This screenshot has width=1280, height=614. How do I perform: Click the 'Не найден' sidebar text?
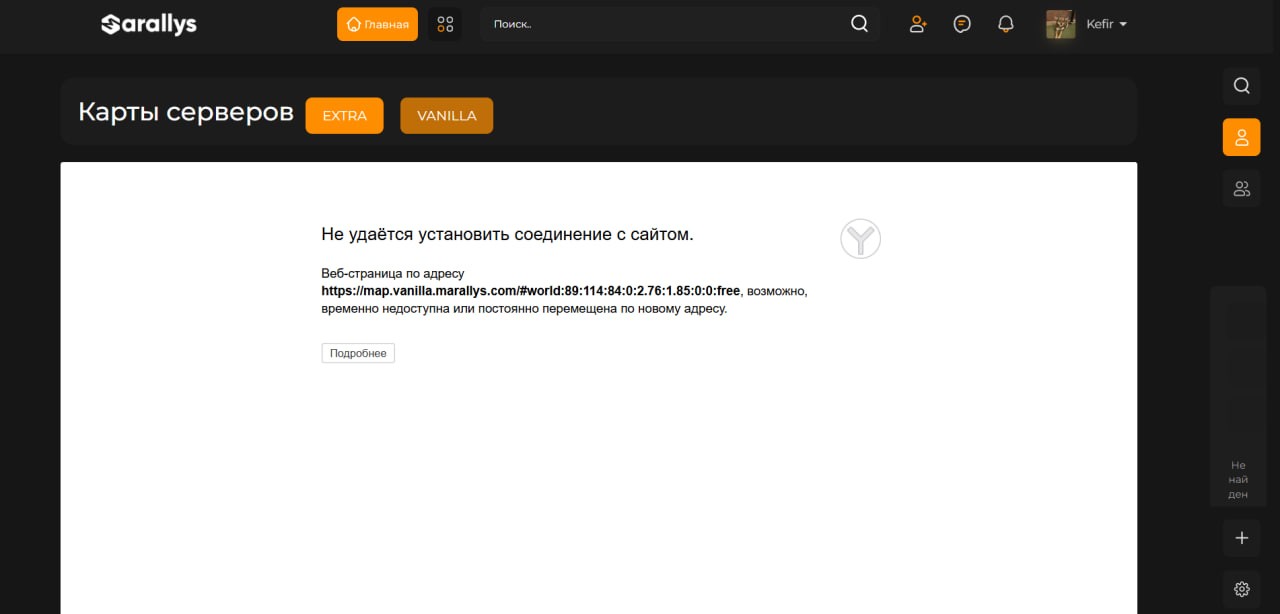coord(1238,479)
